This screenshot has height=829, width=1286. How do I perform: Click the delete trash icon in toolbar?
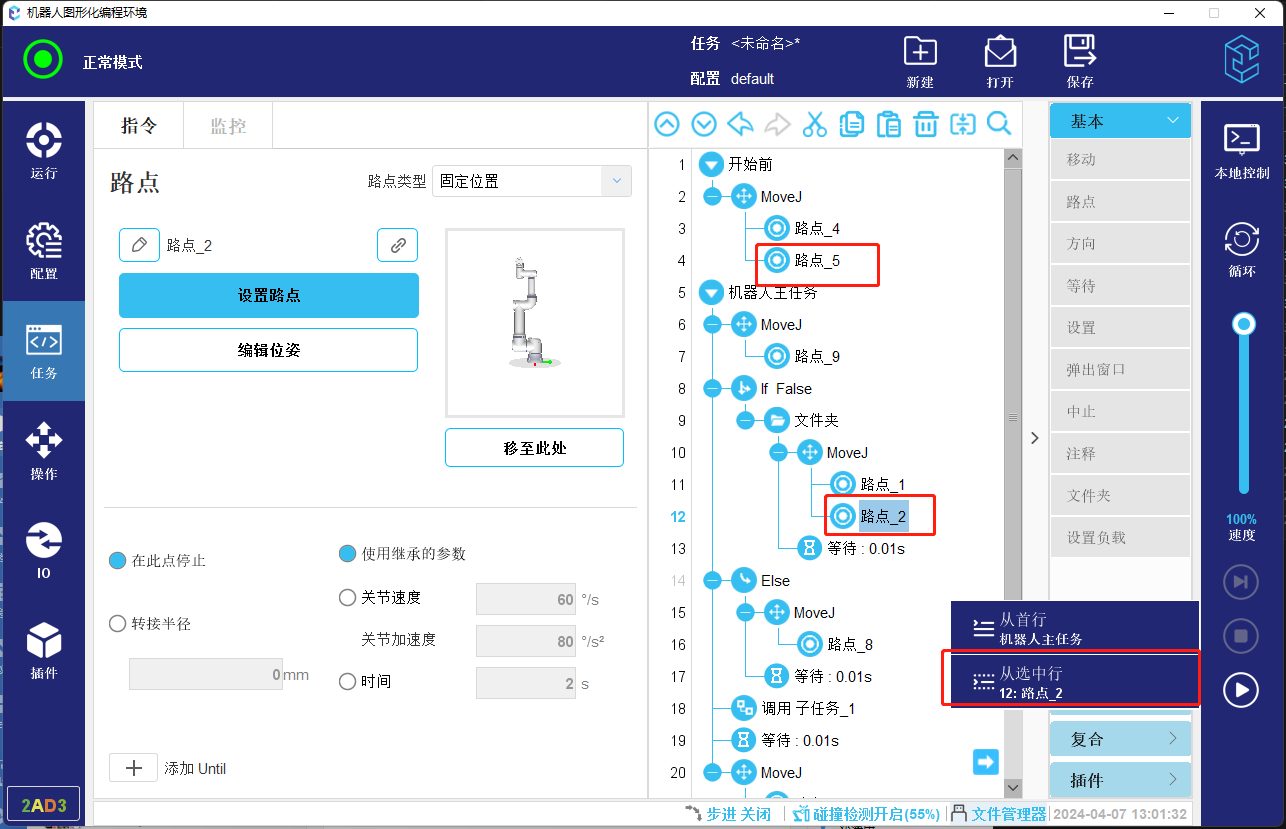pyautogui.click(x=926, y=124)
